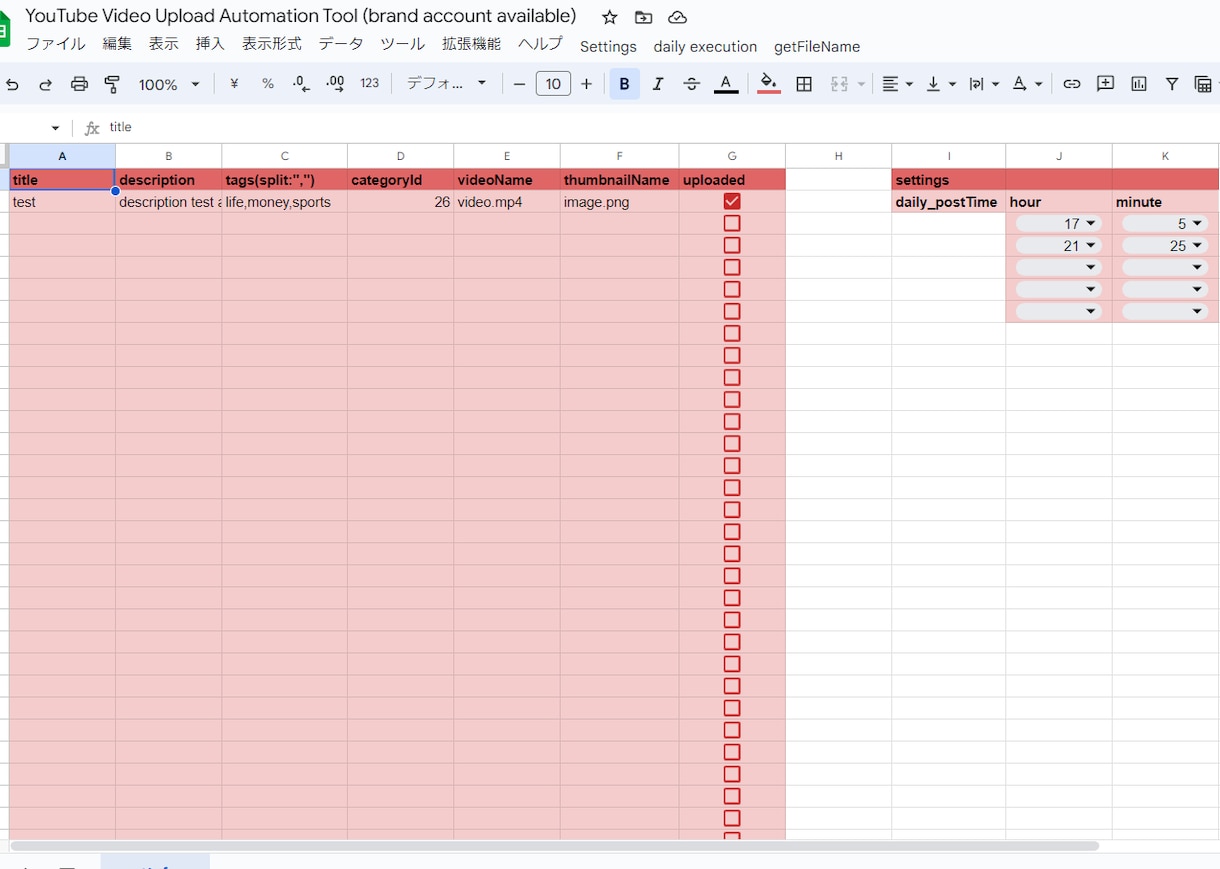Apply strikethrough formatting
This screenshot has width=1220, height=869.
tap(691, 84)
